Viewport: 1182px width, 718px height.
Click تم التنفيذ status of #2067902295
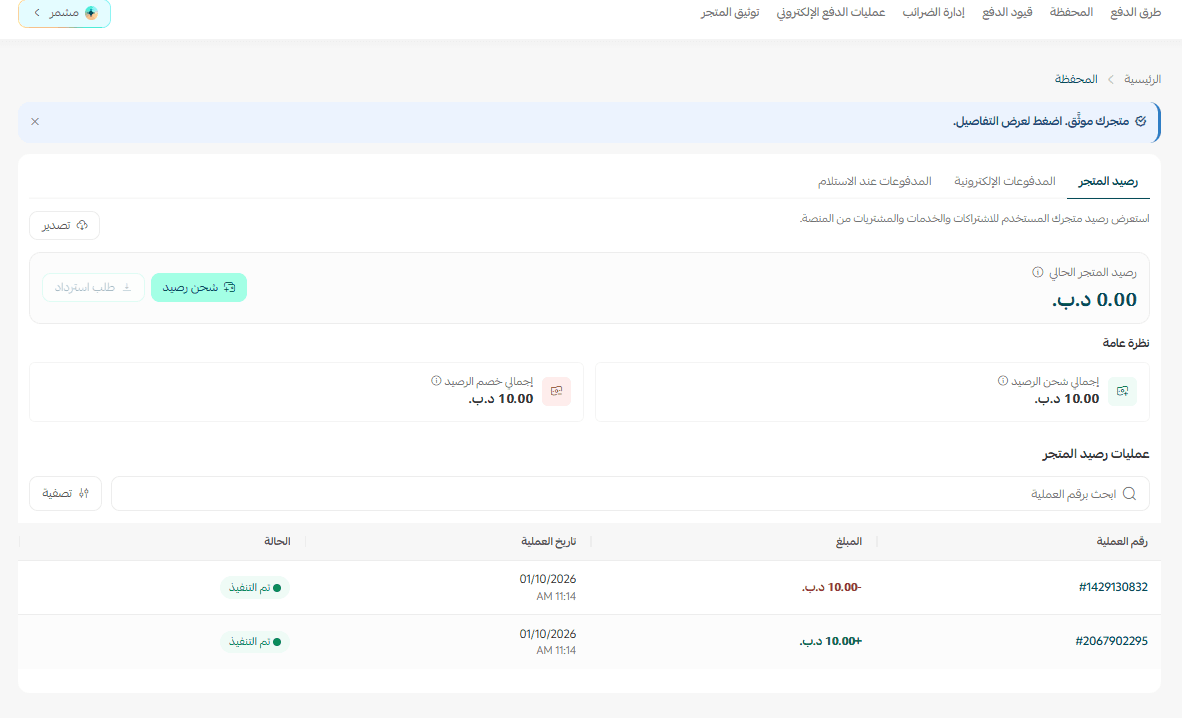255,642
